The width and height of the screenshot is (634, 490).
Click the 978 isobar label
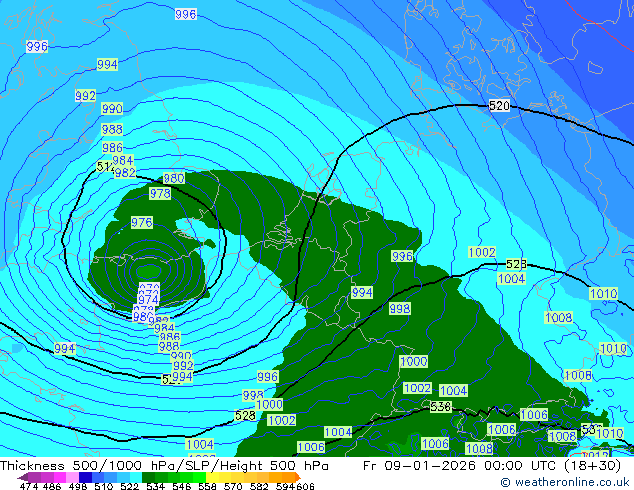tap(160, 193)
